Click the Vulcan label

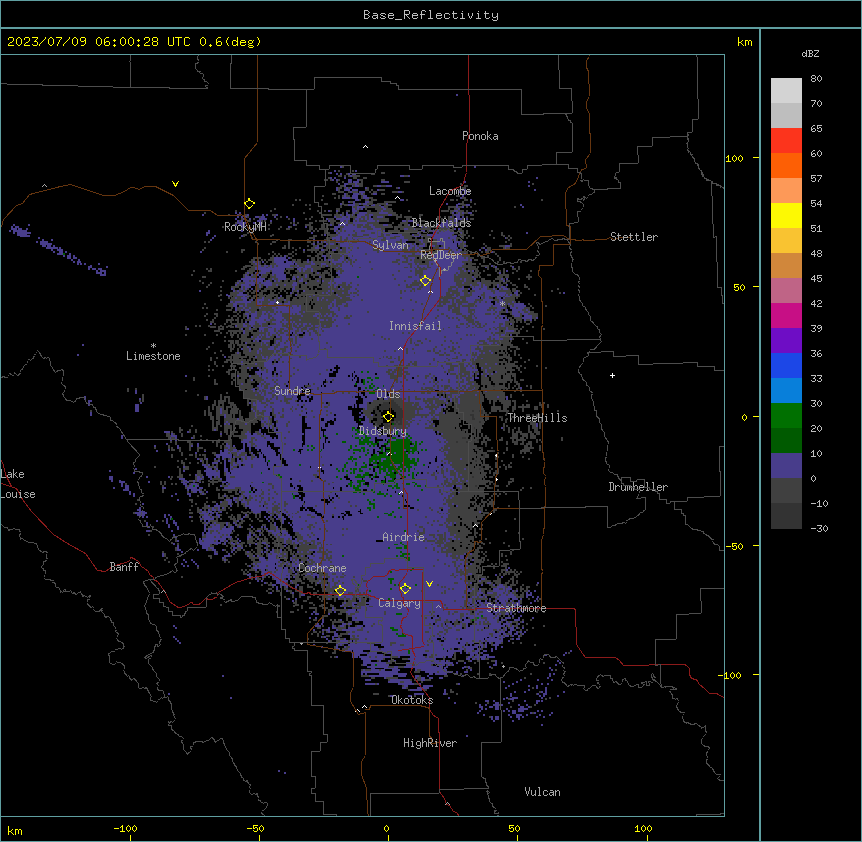coord(543,792)
